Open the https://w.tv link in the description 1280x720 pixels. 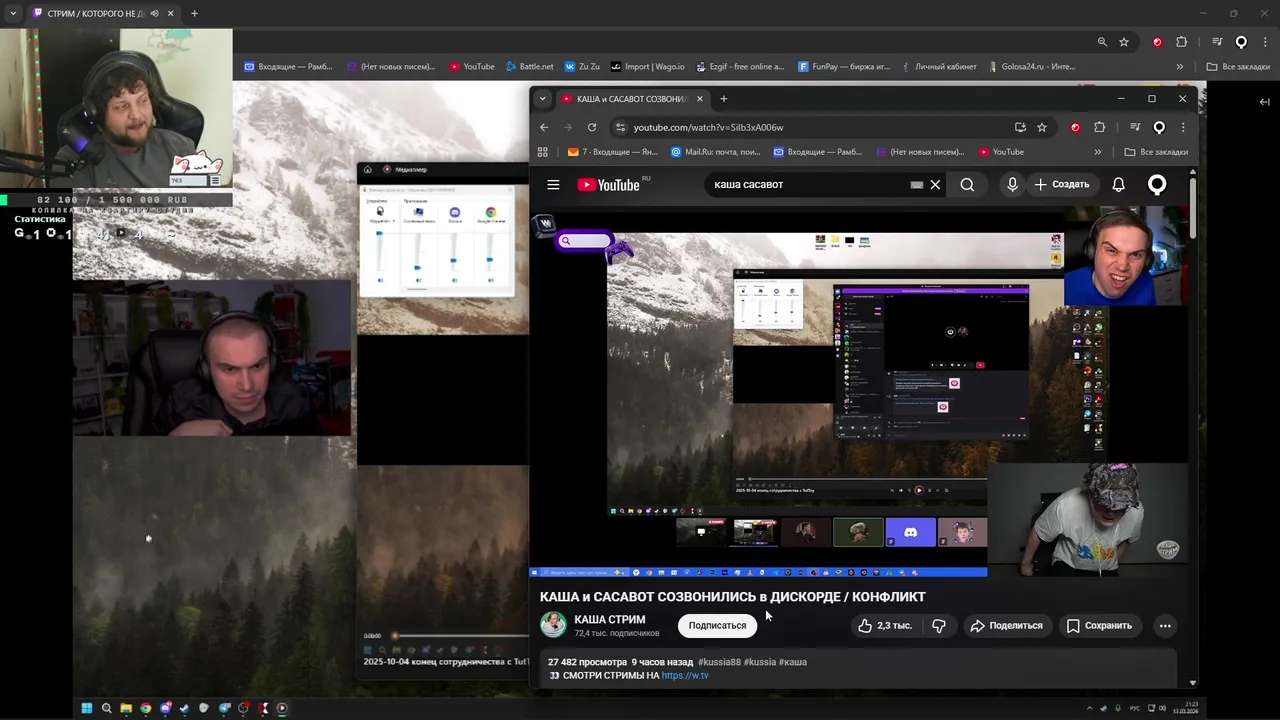[x=685, y=676]
